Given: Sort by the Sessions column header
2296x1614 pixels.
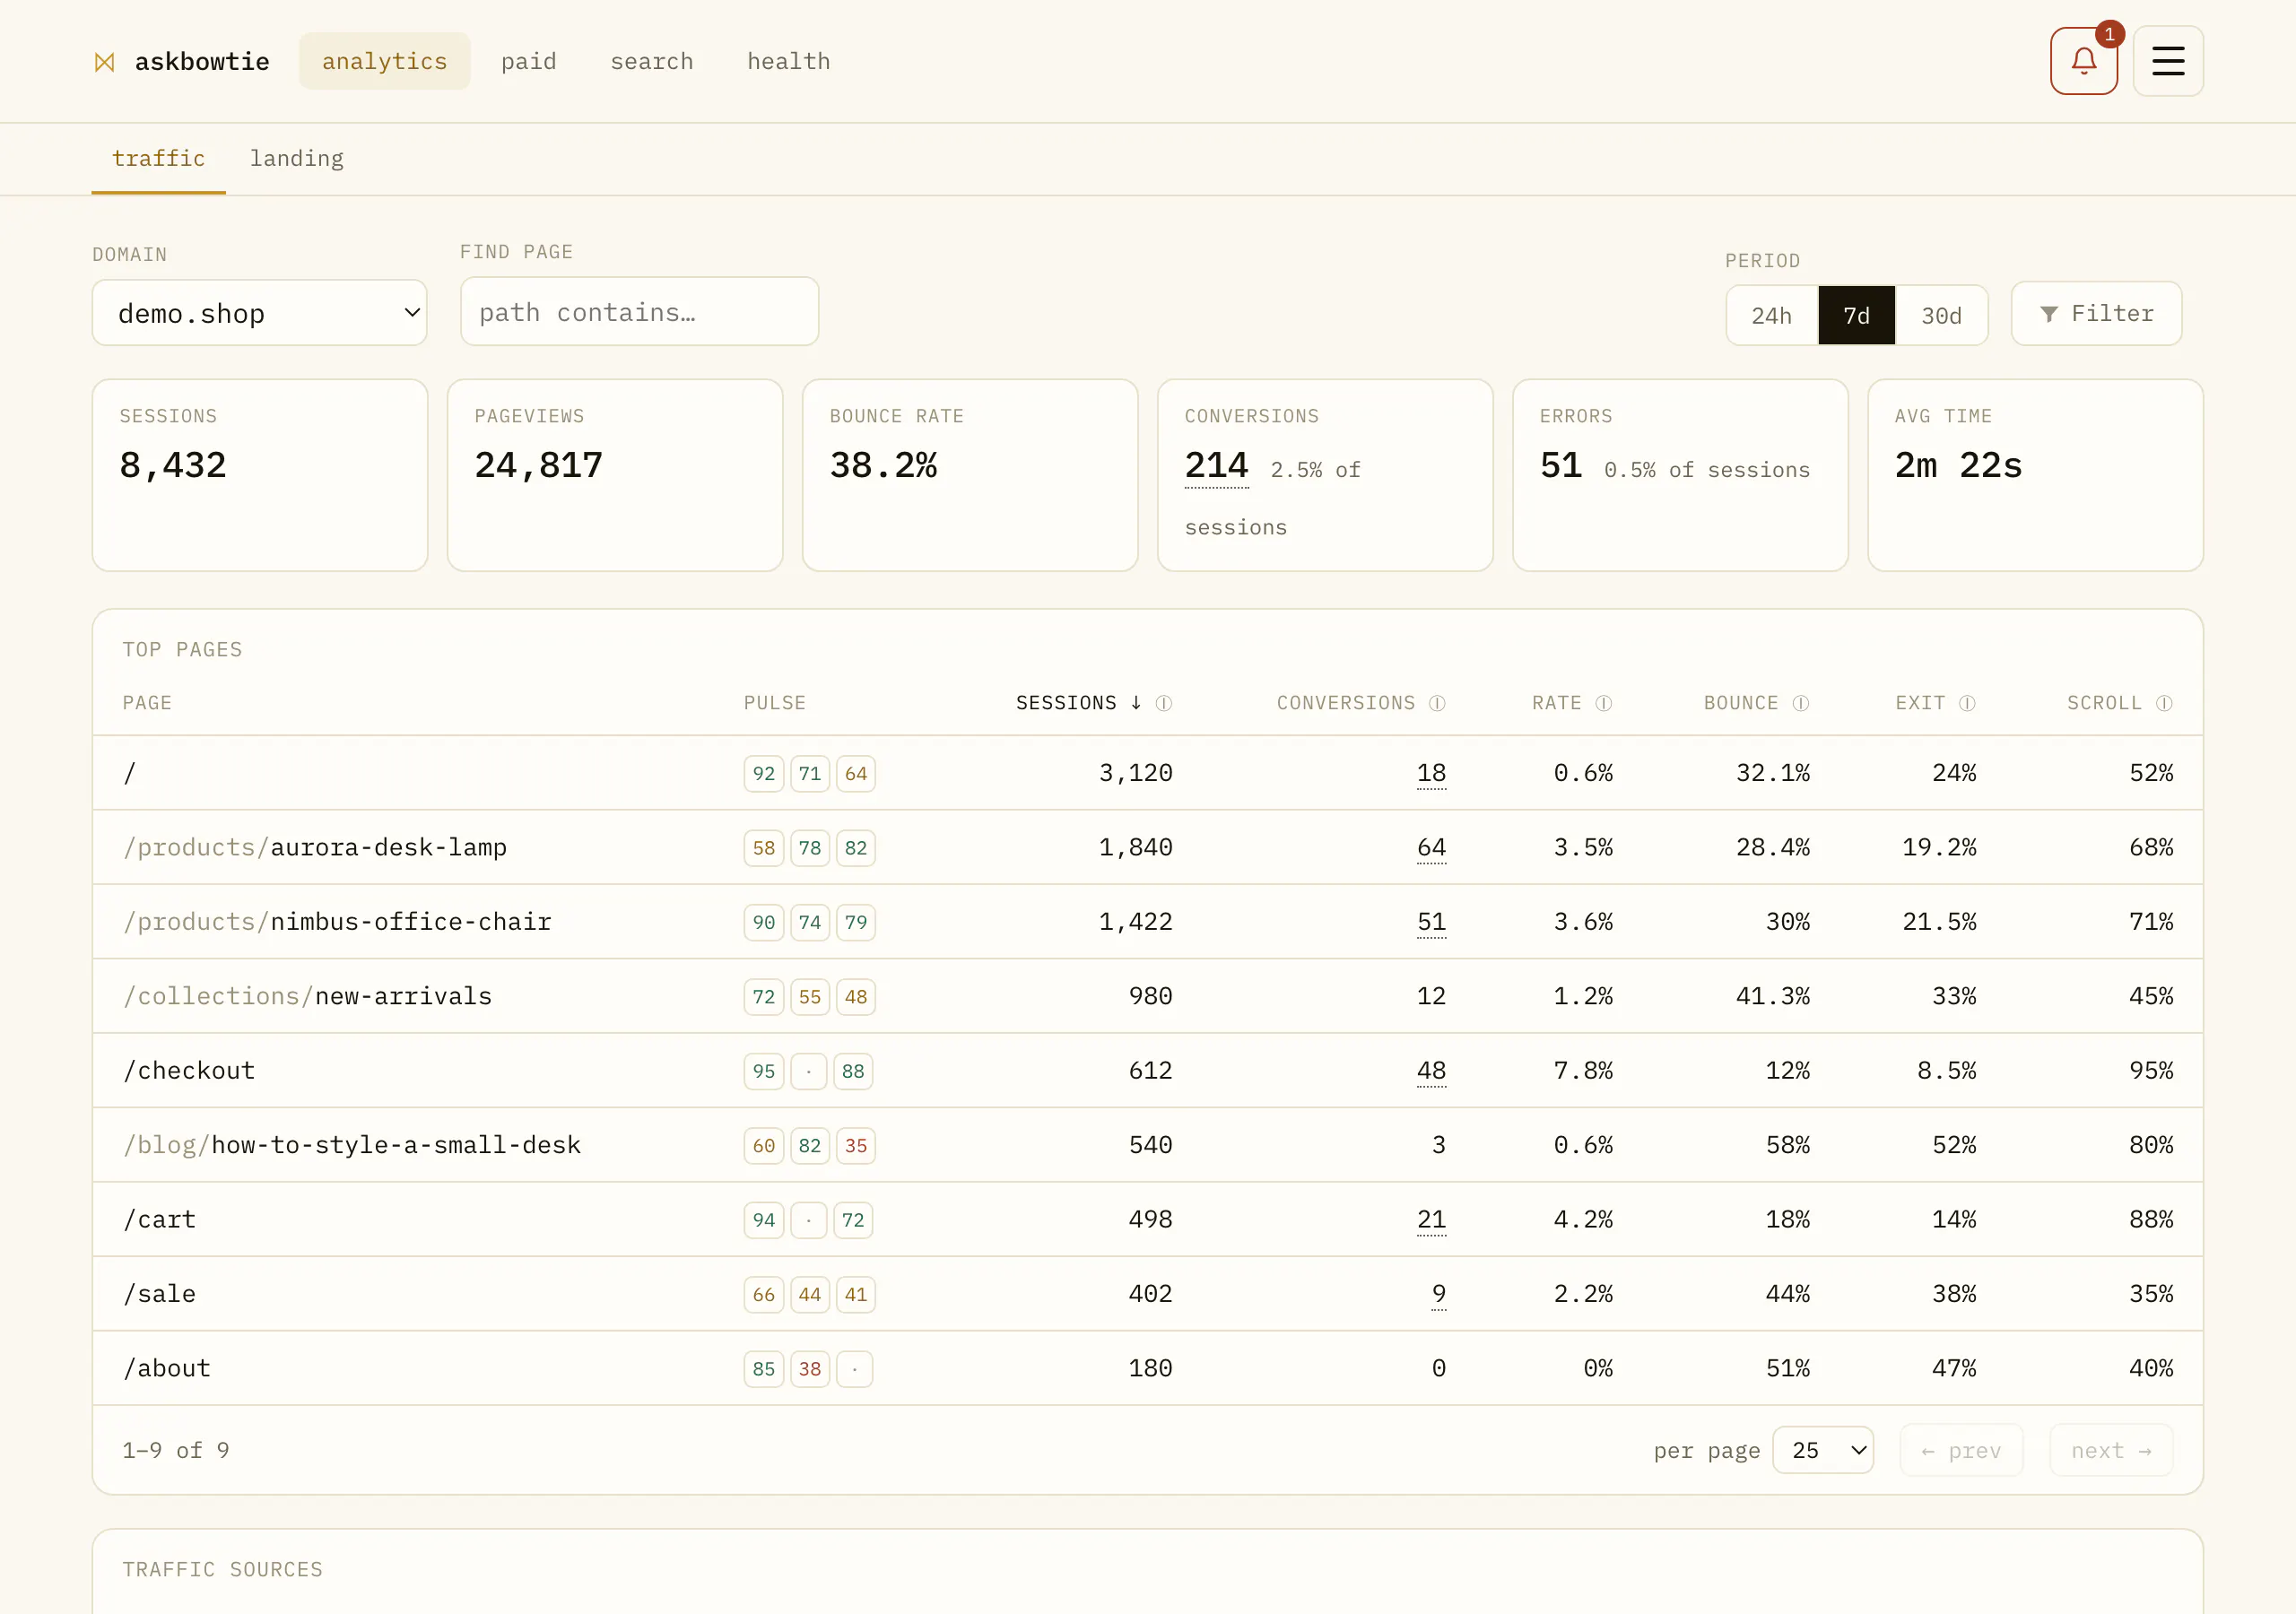Looking at the screenshot, I should pos(1066,703).
